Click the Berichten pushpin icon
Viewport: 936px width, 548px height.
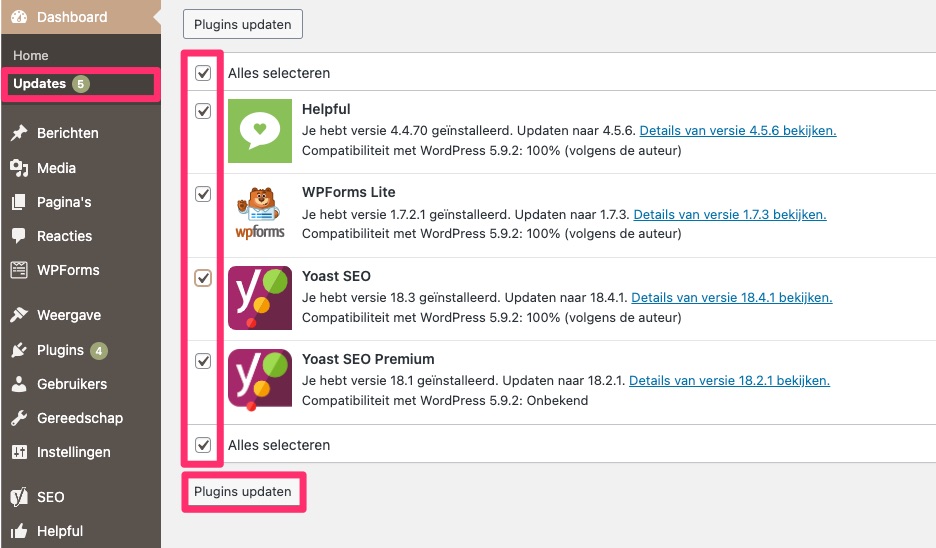[19, 133]
